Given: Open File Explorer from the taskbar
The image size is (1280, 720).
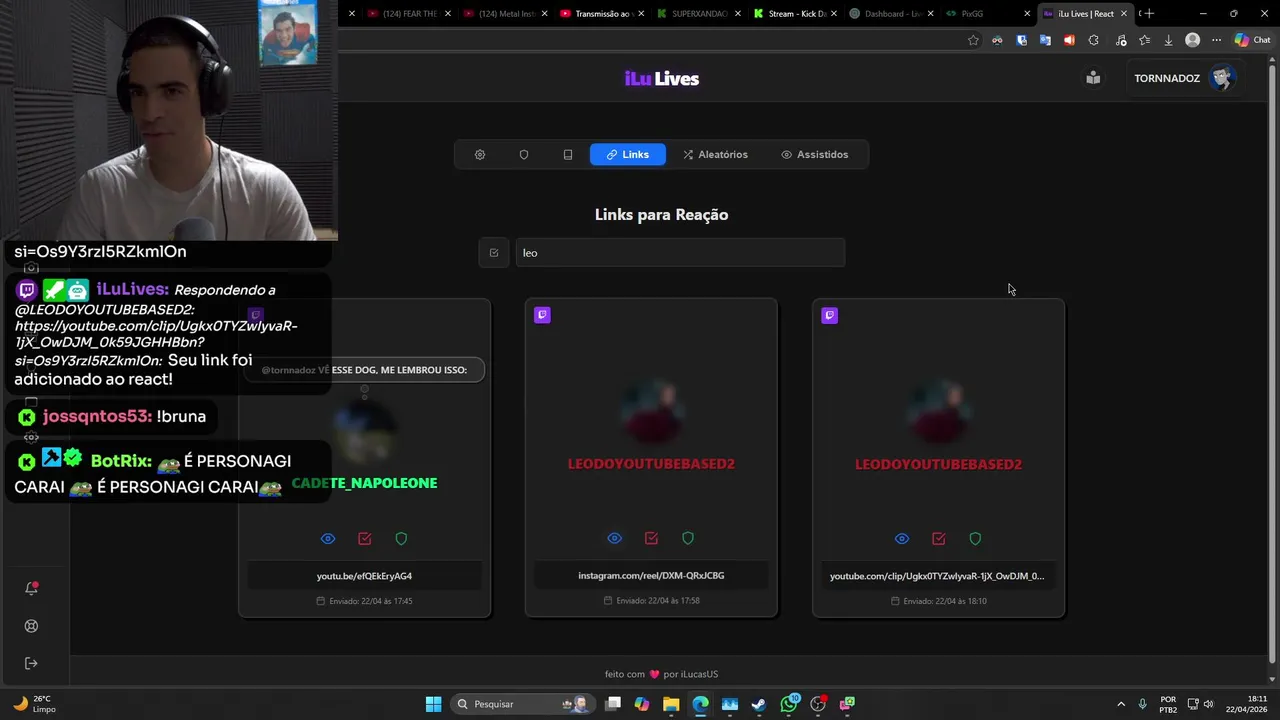Looking at the screenshot, I should tap(671, 704).
